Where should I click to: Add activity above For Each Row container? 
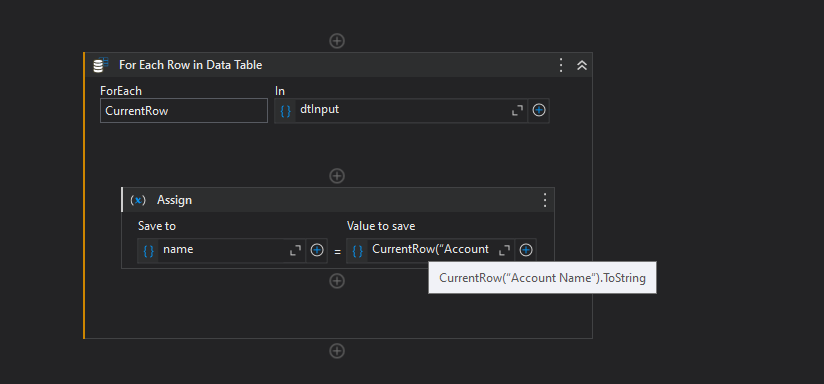point(337,40)
